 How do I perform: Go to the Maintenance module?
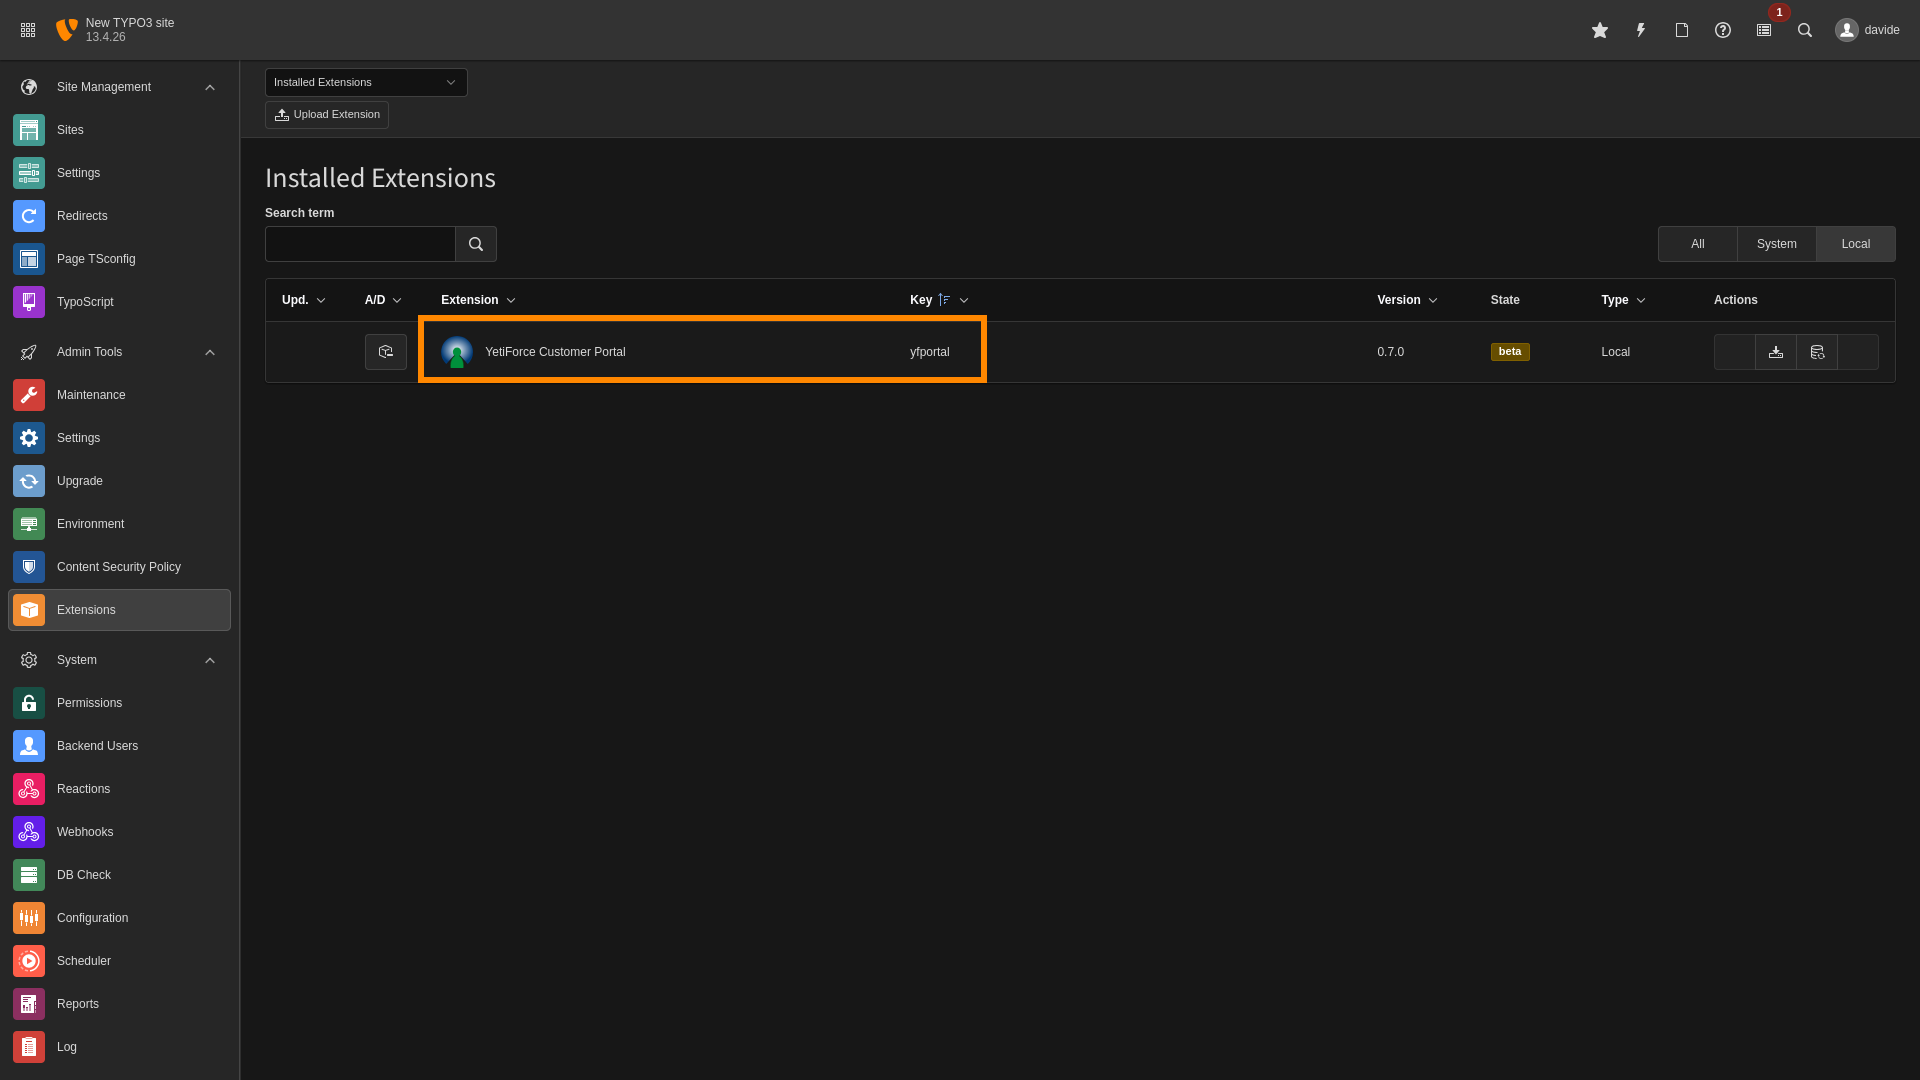click(91, 395)
